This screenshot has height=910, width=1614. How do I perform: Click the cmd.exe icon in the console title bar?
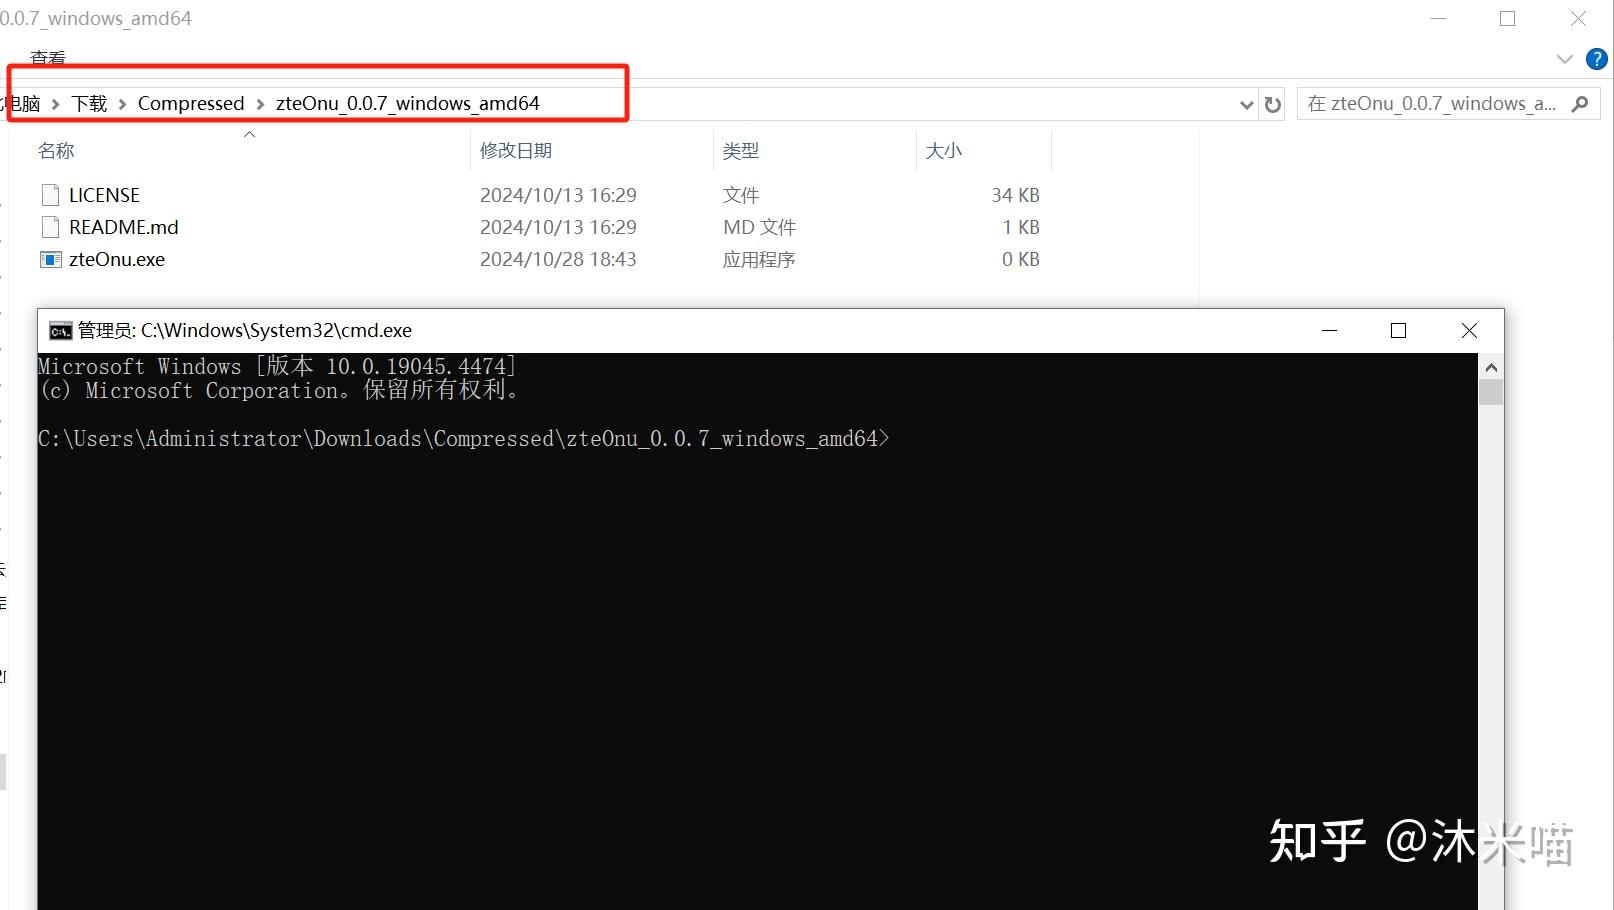(61, 330)
